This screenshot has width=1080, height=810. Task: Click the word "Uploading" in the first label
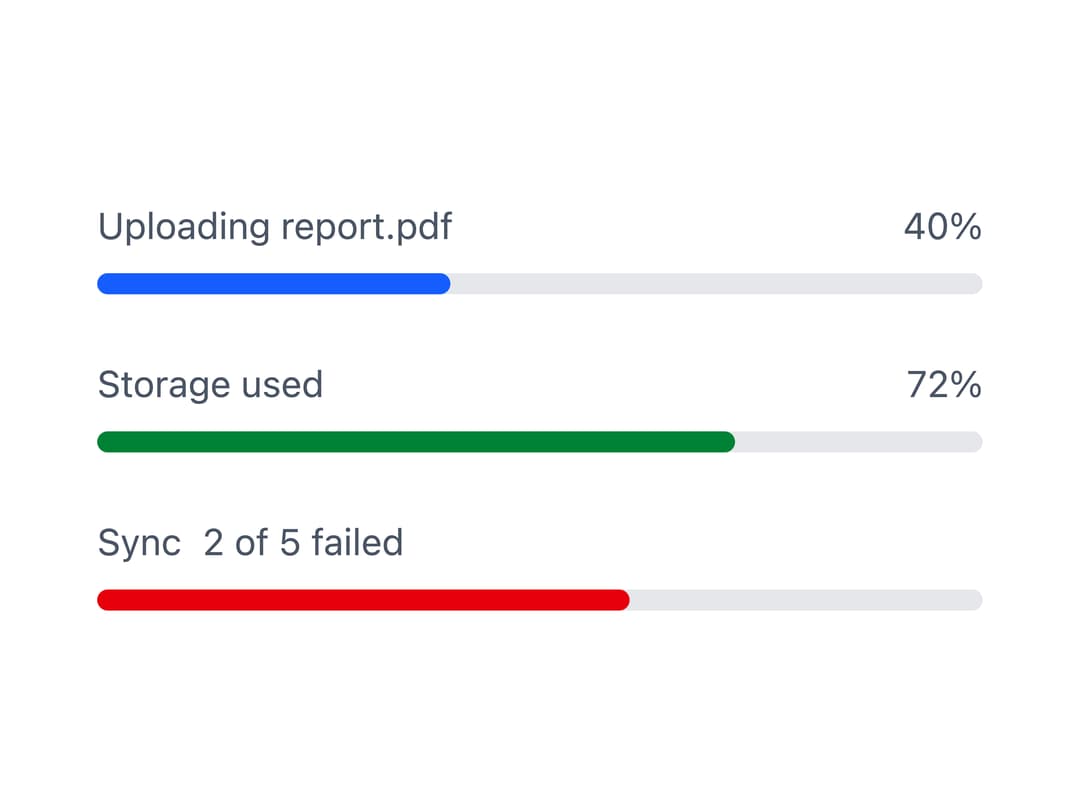(184, 227)
